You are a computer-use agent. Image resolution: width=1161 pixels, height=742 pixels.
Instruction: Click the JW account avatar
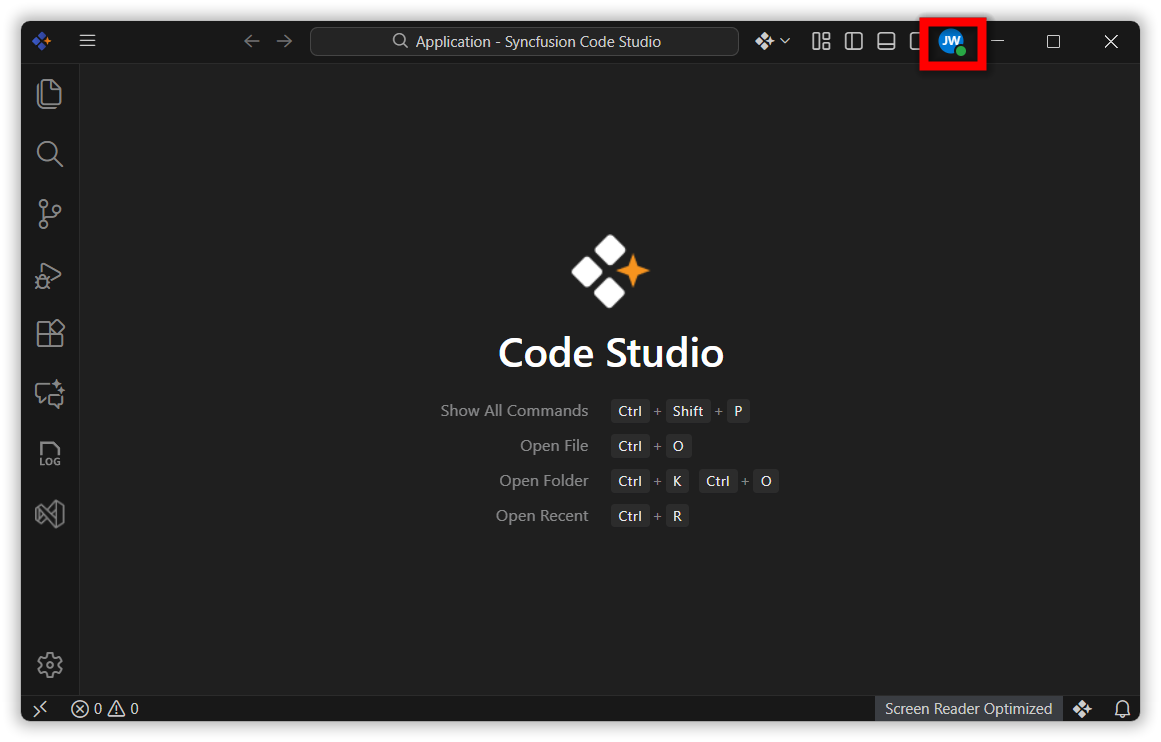(x=951, y=42)
